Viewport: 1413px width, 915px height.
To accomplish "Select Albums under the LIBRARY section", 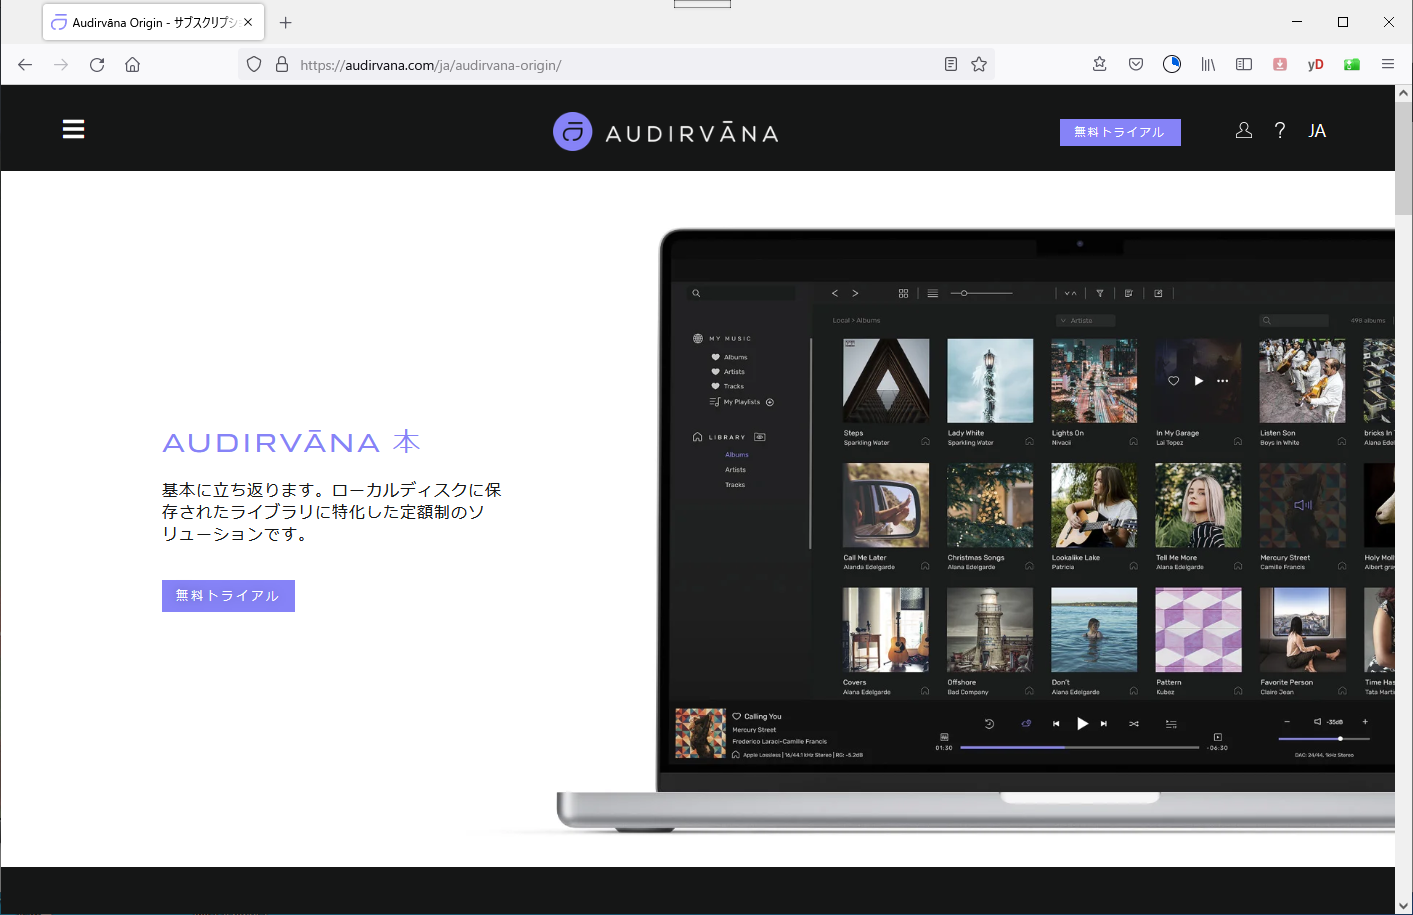I will [x=736, y=454].
